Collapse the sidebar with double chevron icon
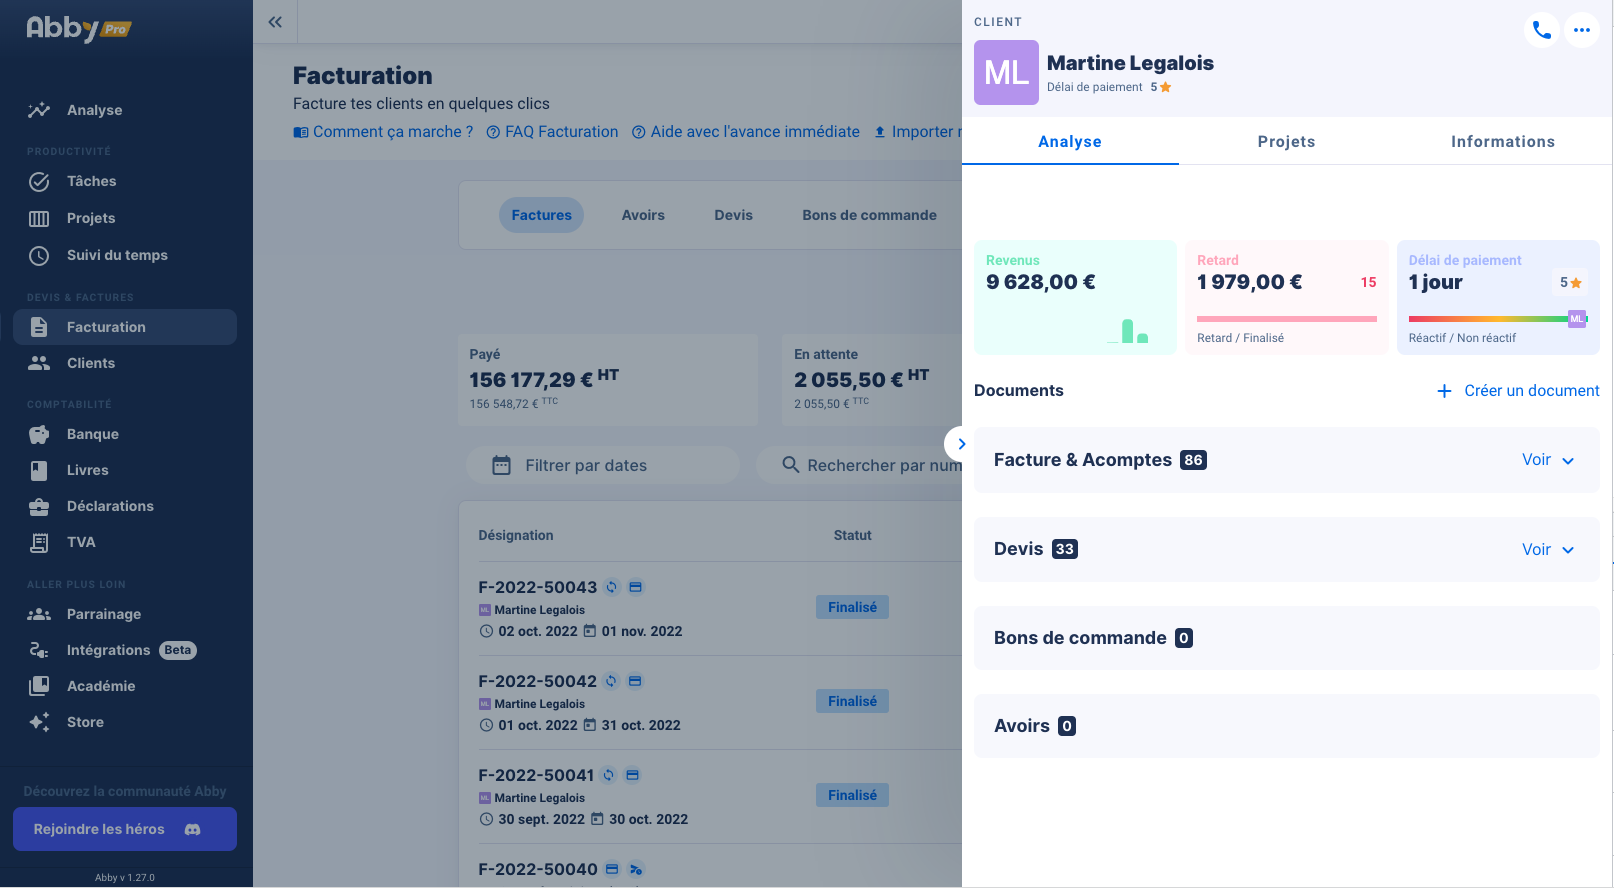1614x891 pixels. [275, 22]
